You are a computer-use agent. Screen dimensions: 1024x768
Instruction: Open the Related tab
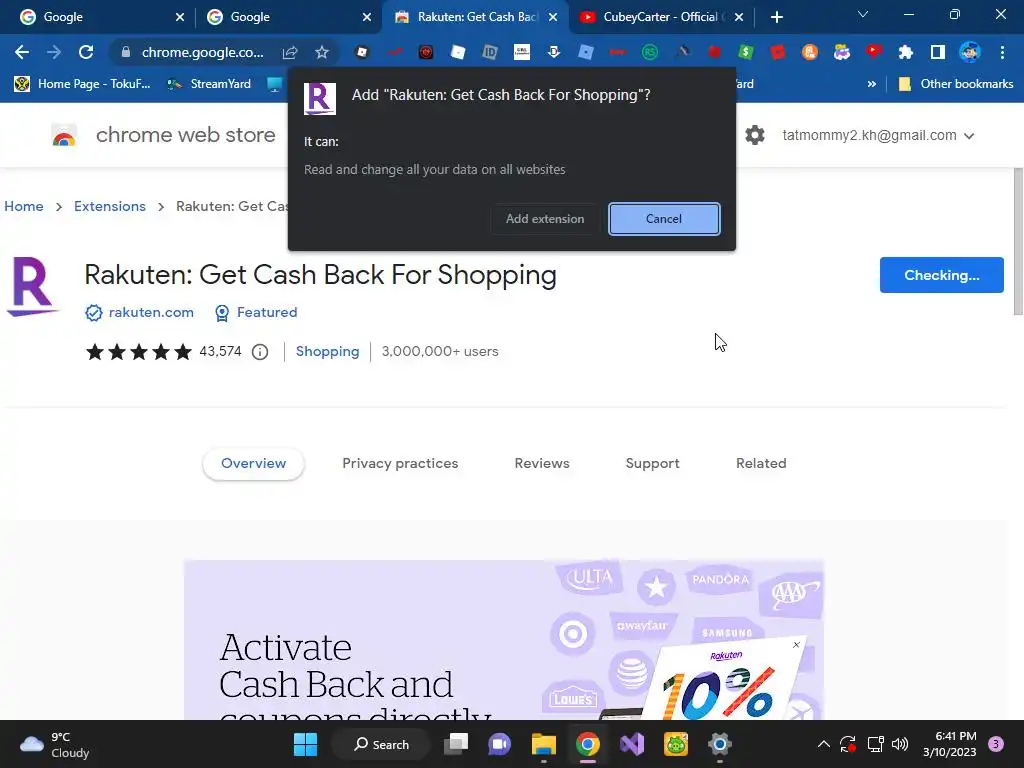click(761, 463)
